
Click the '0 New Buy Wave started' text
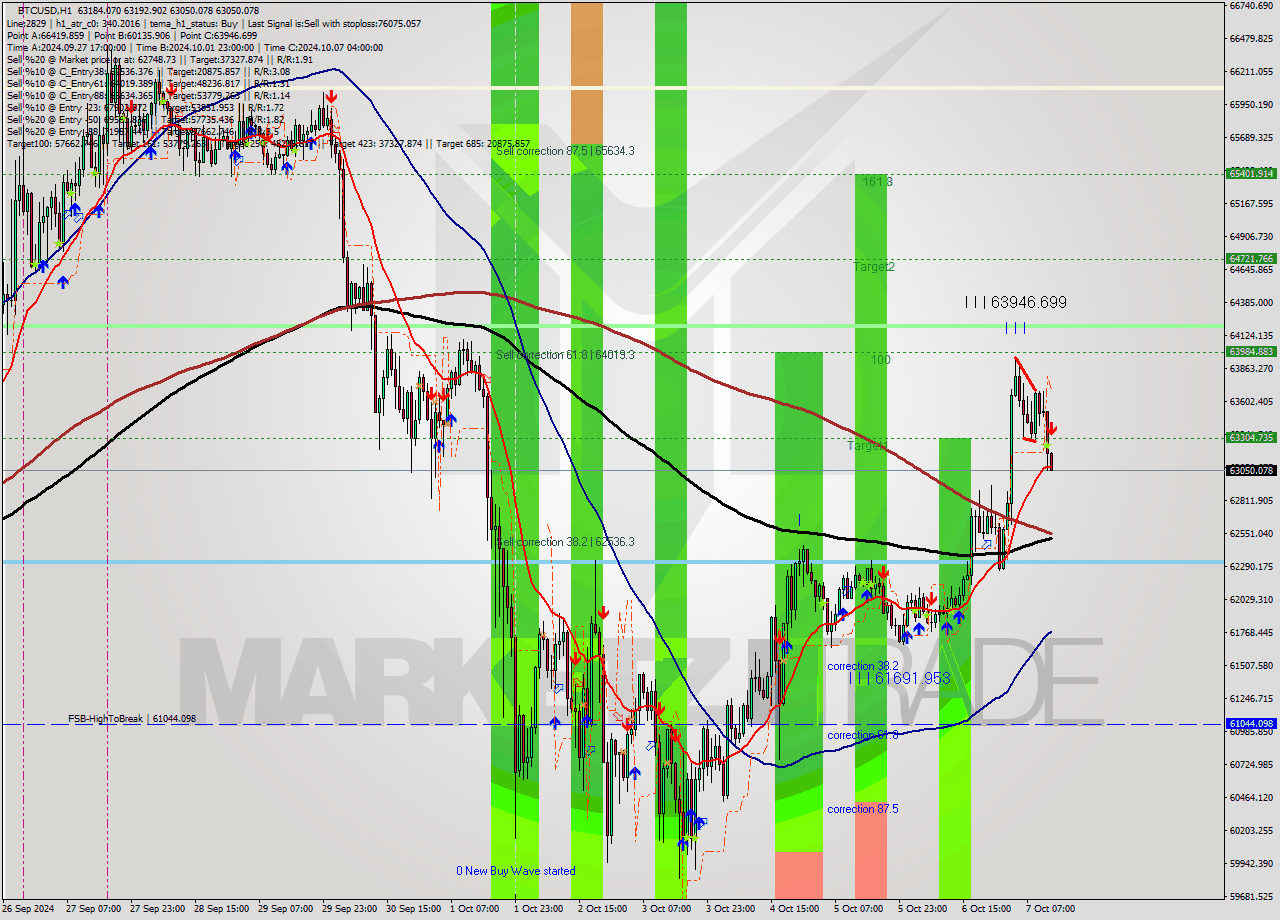click(x=516, y=871)
